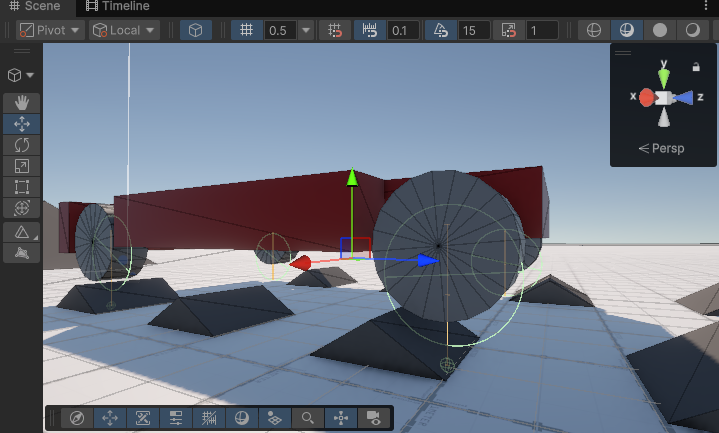Select the solid sphere shaded draw mode
This screenshot has width=719, height=433.
(x=660, y=30)
